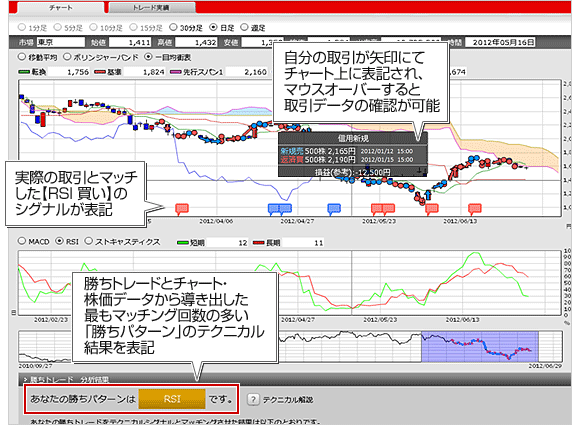
Task: Click the highlighted blue range in overview chart
Action: coord(480,347)
